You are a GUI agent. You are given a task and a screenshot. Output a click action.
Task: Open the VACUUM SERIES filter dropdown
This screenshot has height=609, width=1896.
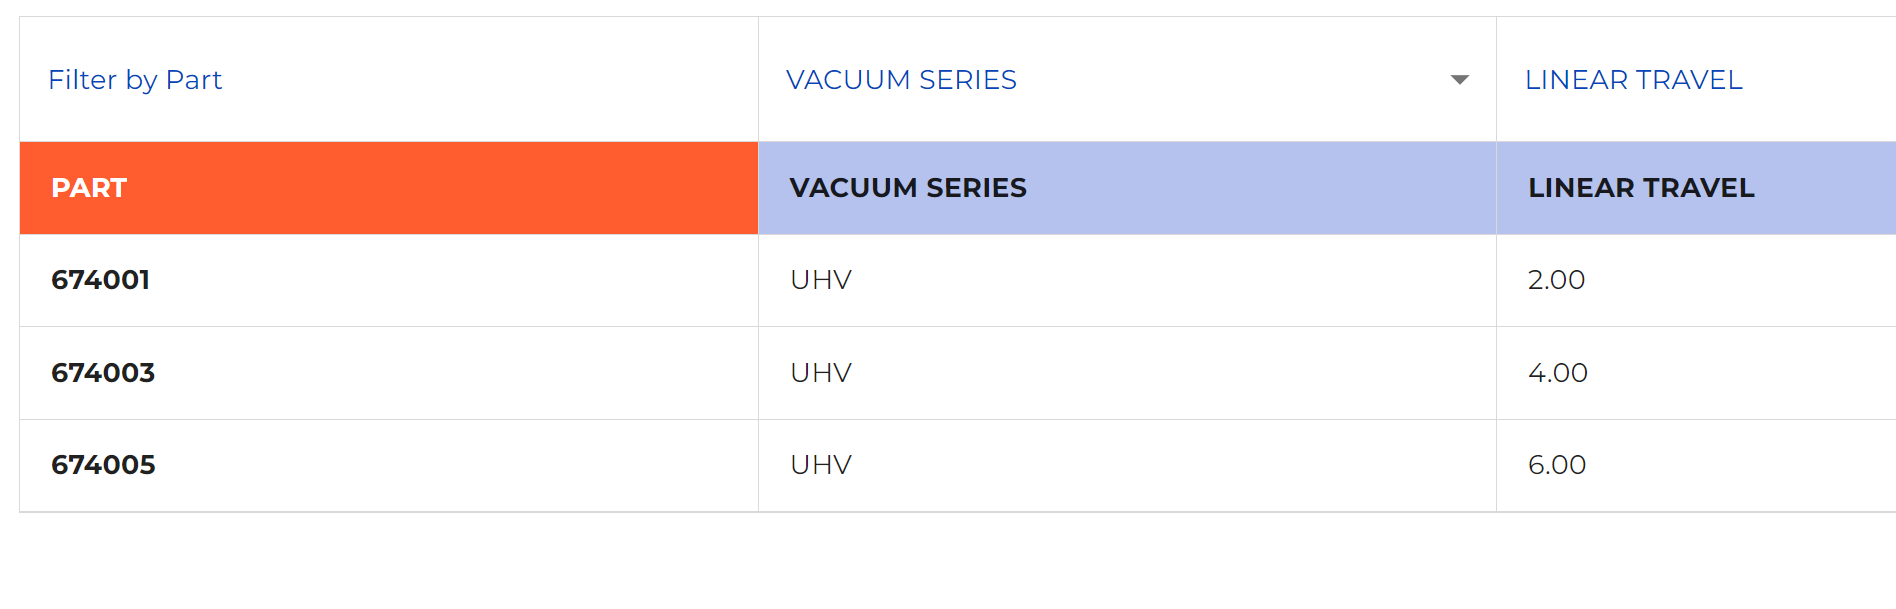click(x=1126, y=80)
